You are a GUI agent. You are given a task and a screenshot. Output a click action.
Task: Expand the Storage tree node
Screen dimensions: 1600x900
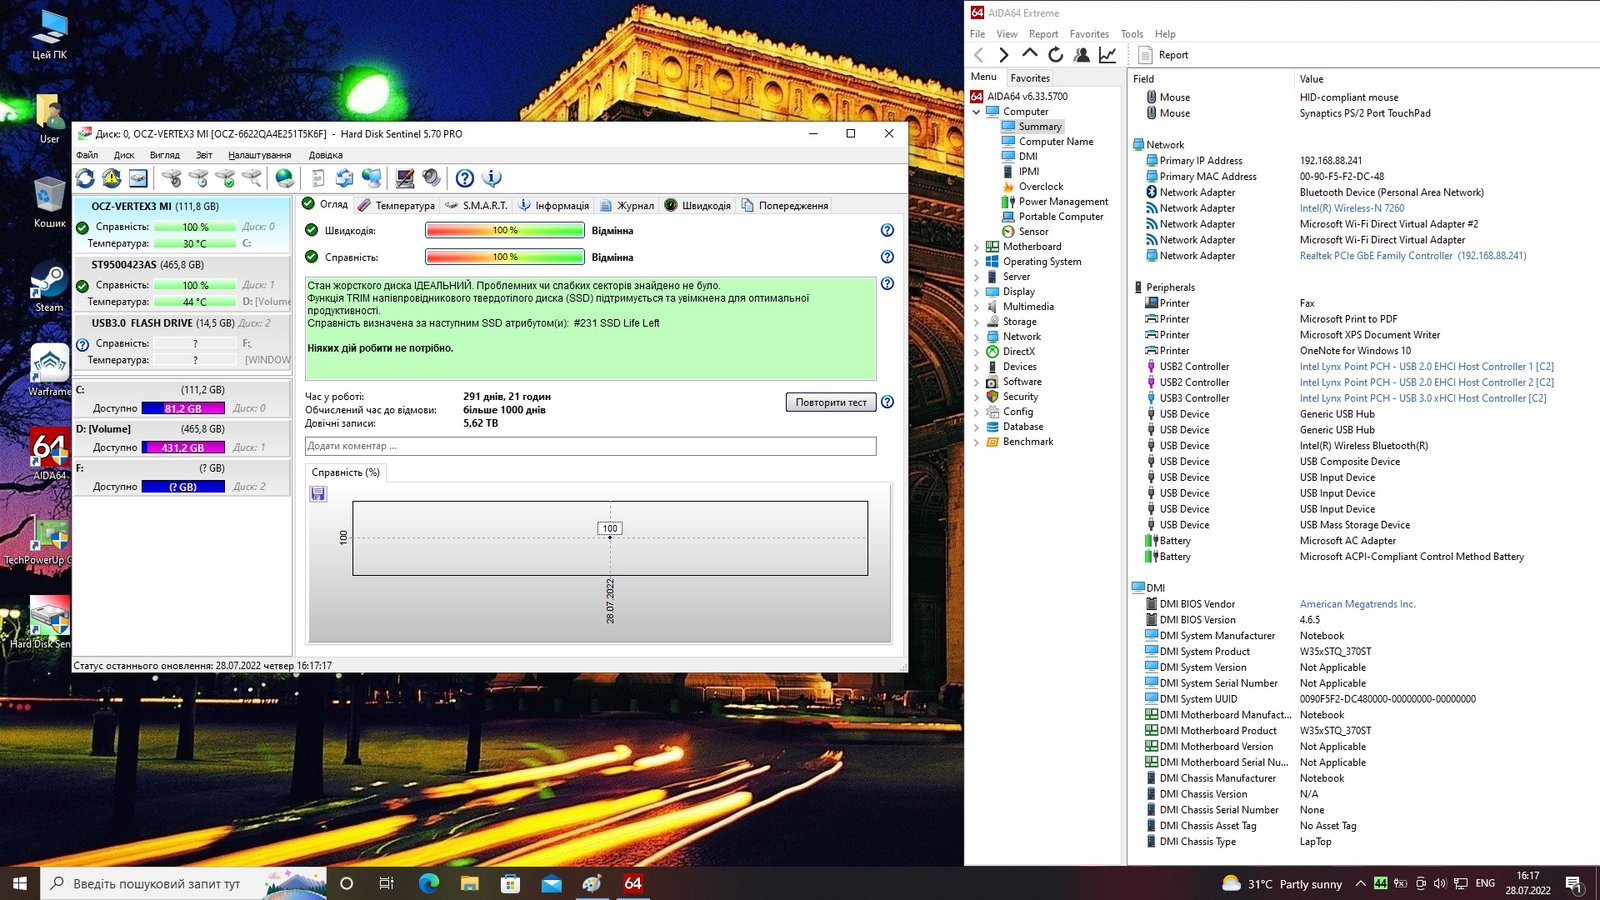click(x=977, y=322)
